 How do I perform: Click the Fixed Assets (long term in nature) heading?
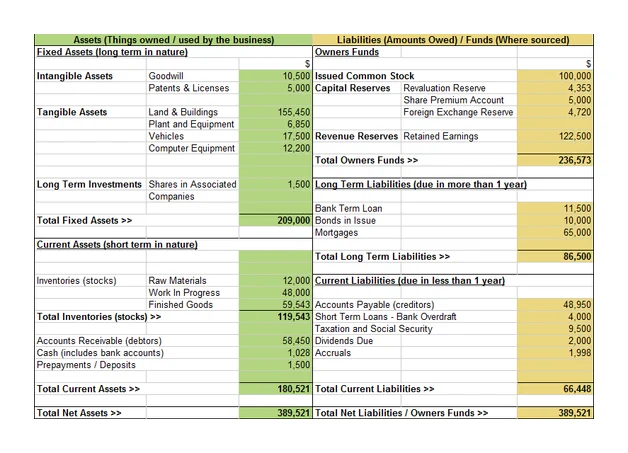pos(112,52)
